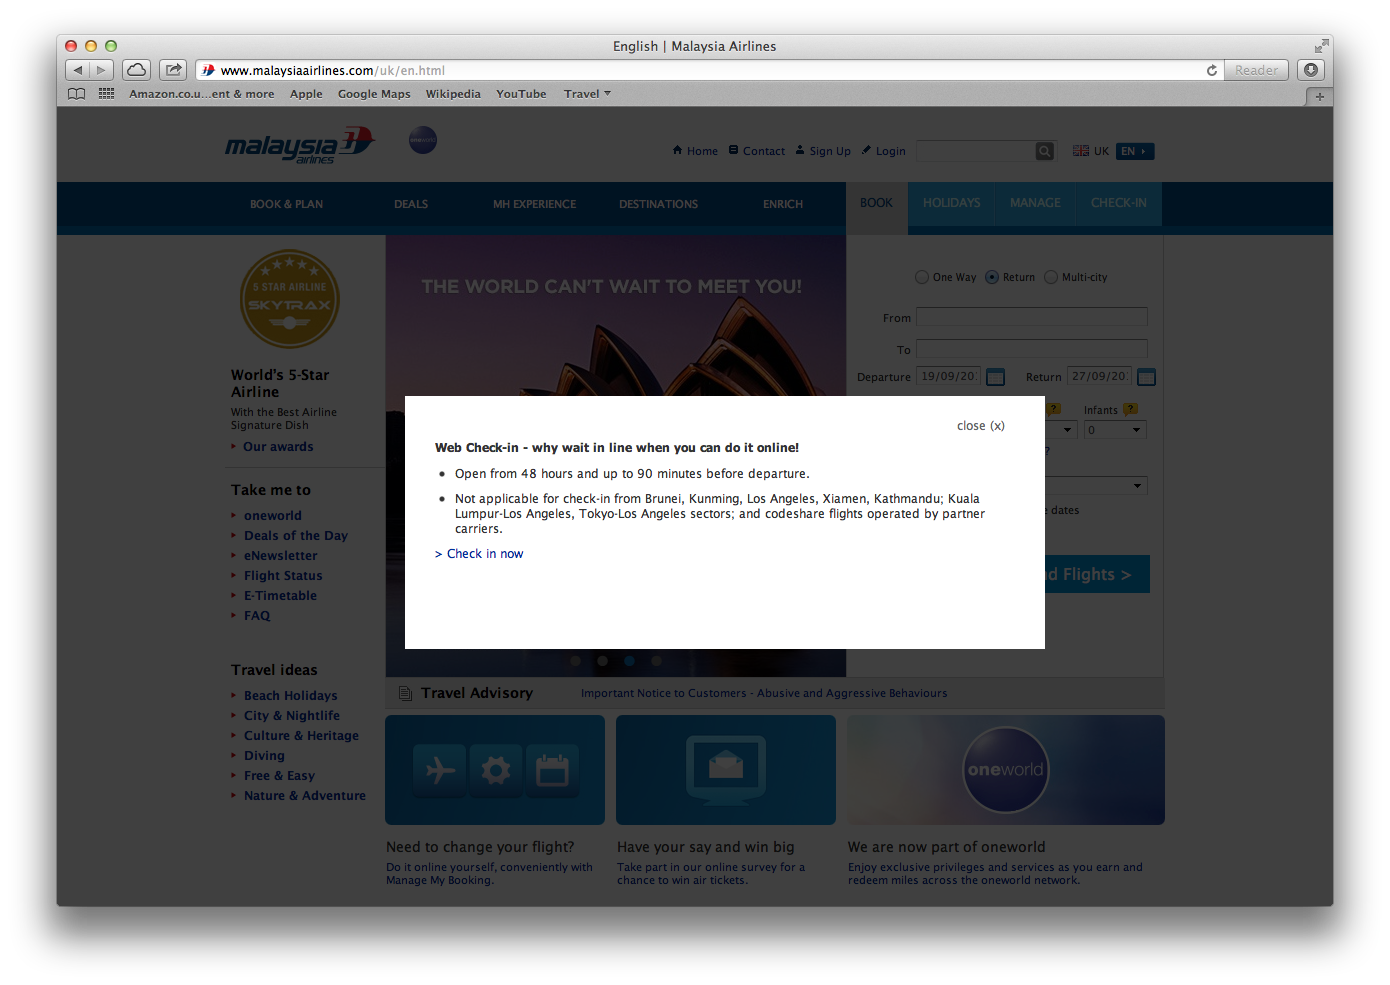Open the EN language dropdown
Screen dimensions: 1390x985
pyautogui.click(x=1135, y=151)
